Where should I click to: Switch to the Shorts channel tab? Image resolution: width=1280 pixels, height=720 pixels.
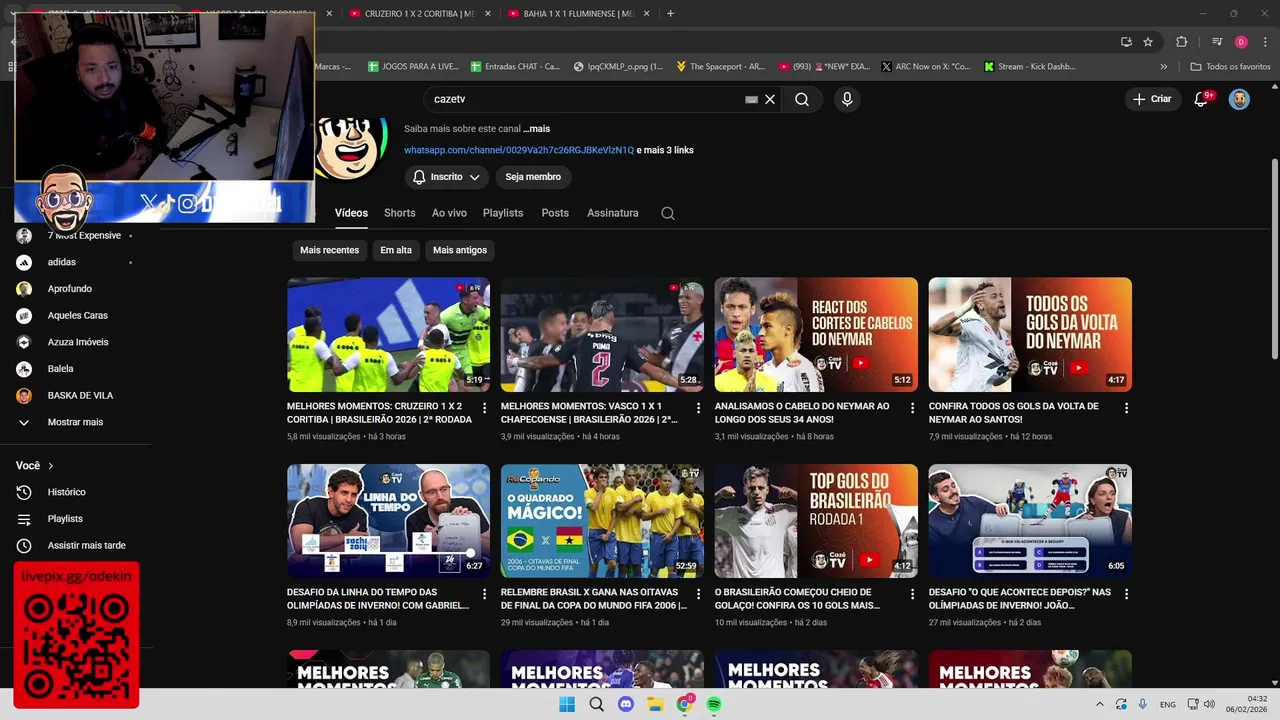coord(399,213)
